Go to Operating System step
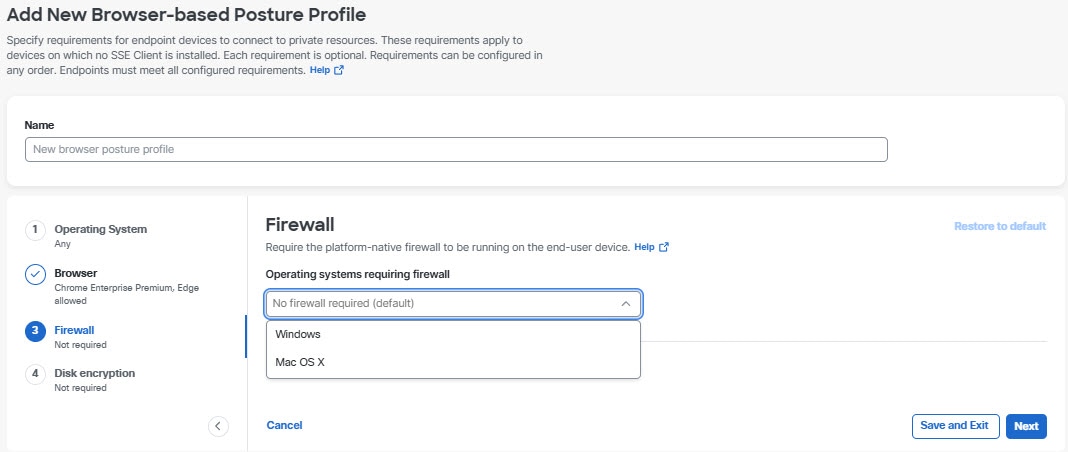The width and height of the screenshot is (1068, 452). pos(100,229)
